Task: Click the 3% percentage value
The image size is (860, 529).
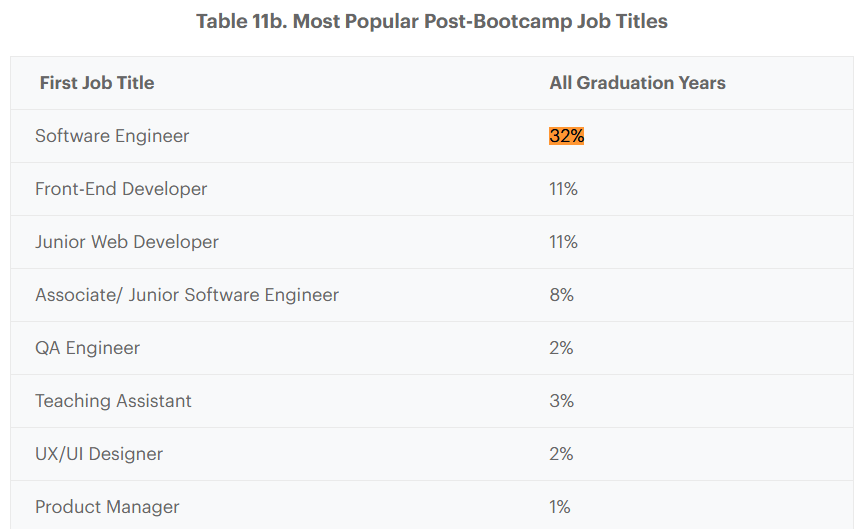Action: coord(561,401)
